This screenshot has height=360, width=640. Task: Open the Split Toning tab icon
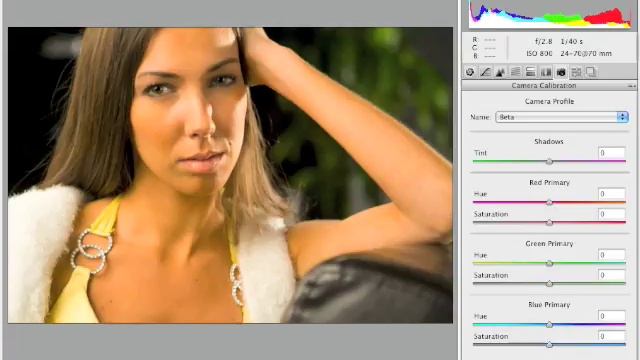pyautogui.click(x=531, y=72)
